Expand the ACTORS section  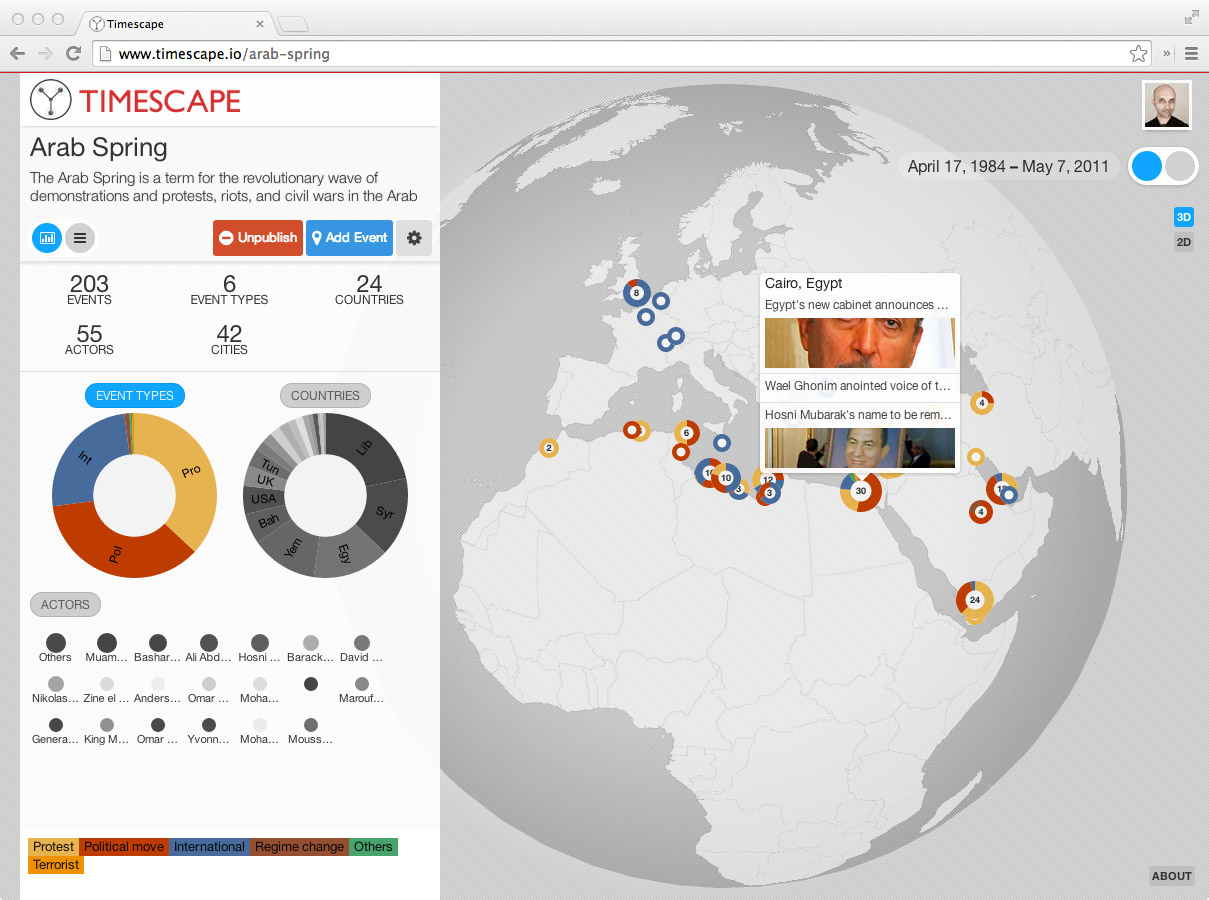[65, 604]
